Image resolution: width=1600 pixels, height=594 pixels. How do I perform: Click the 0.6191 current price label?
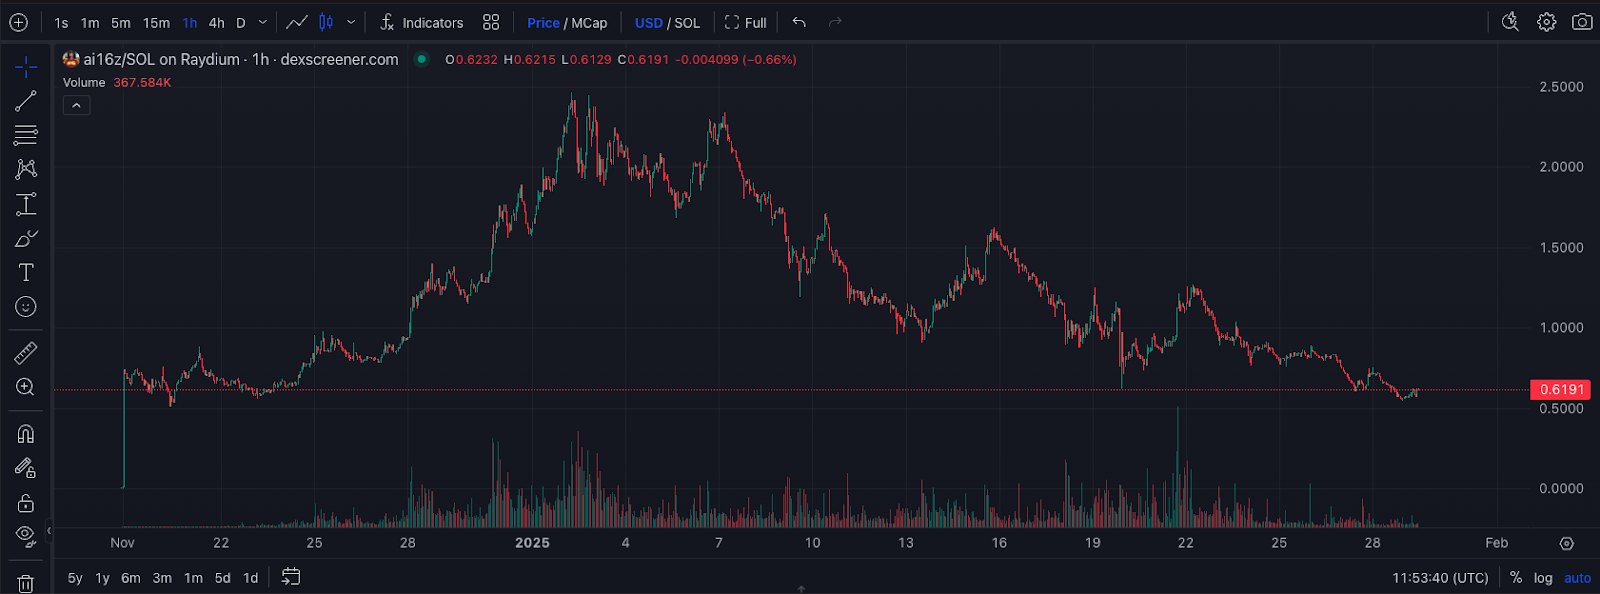pyautogui.click(x=1561, y=390)
